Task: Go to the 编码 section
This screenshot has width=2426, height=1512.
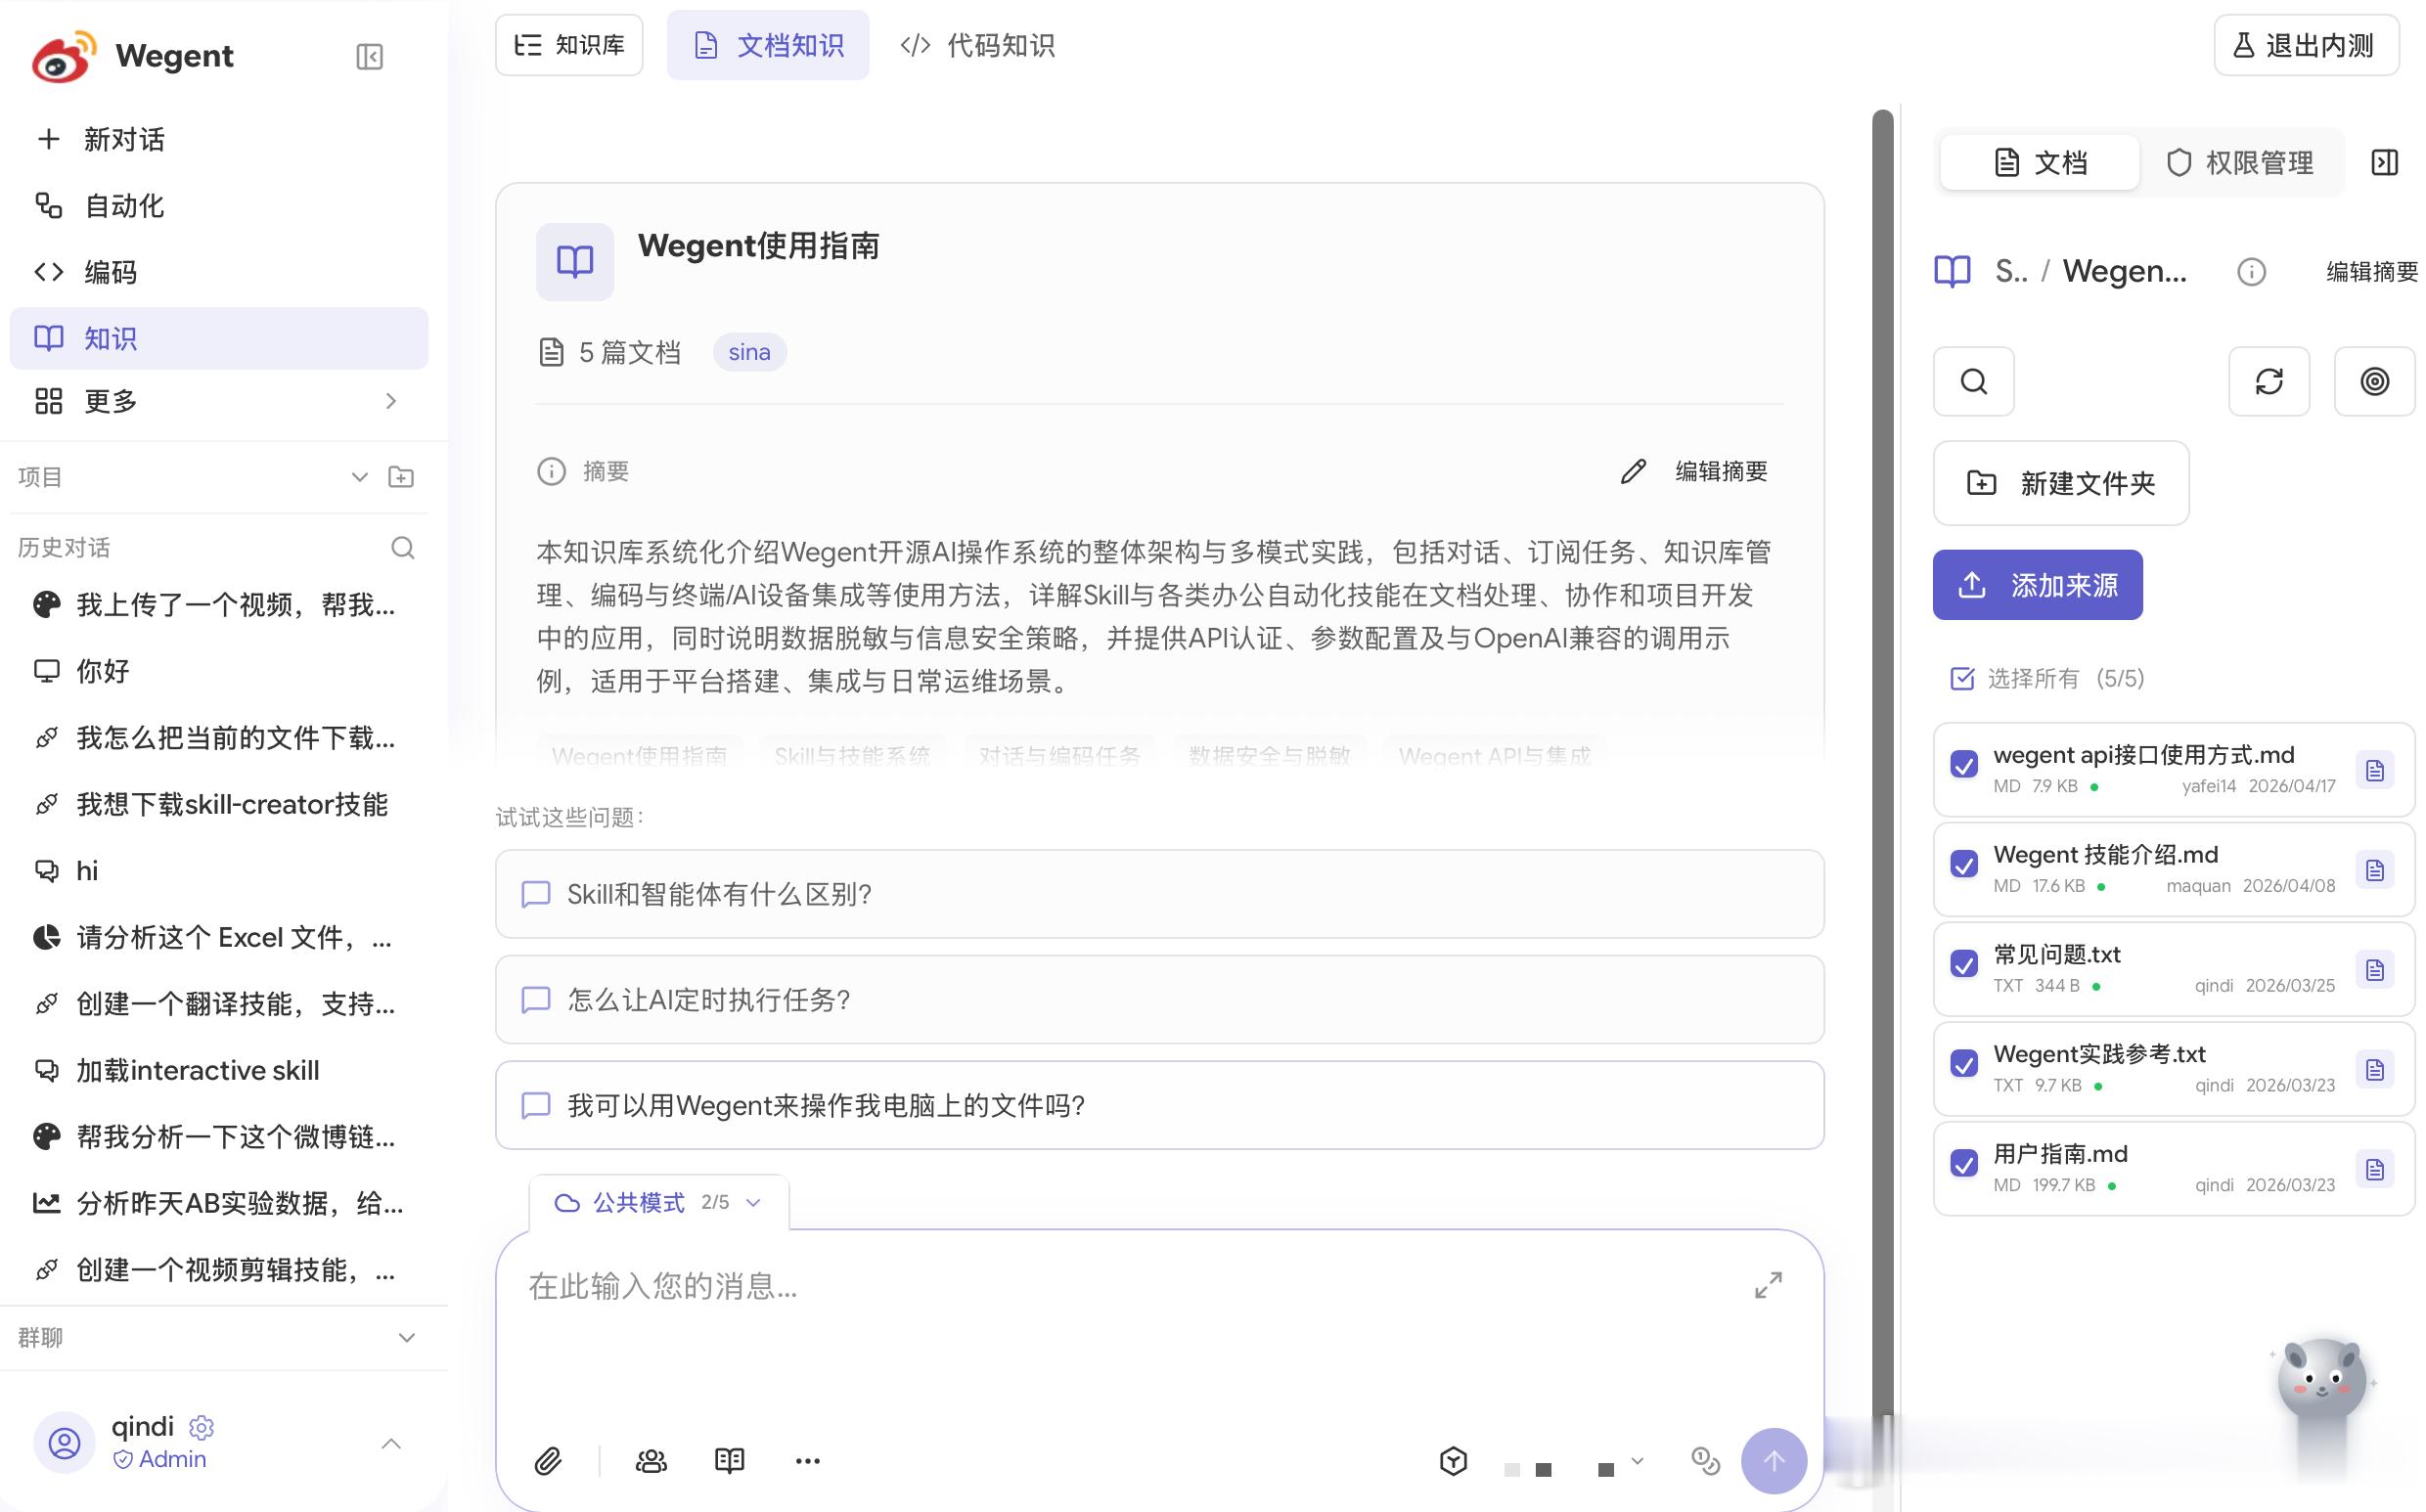Action: coord(219,272)
